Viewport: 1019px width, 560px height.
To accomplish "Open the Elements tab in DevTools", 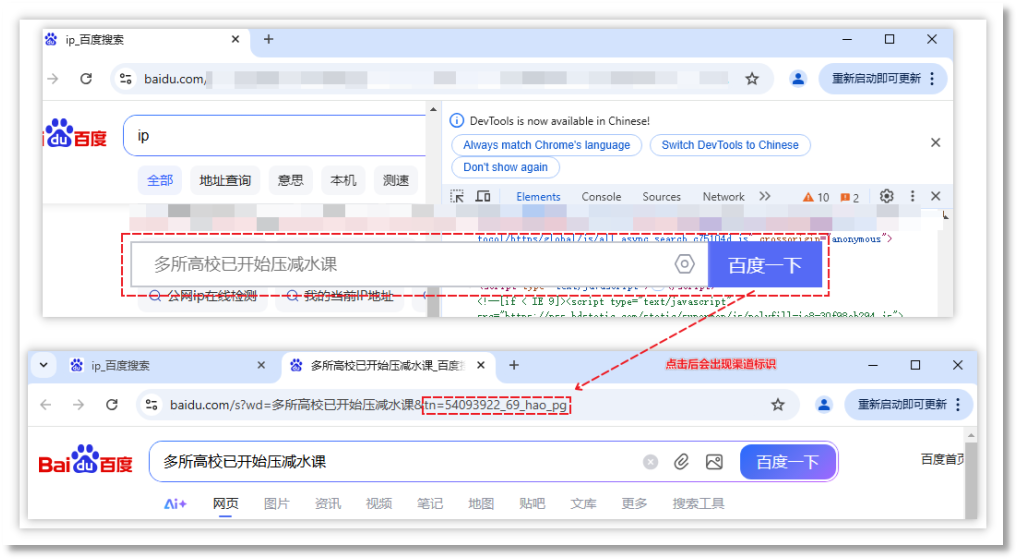I will [538, 196].
